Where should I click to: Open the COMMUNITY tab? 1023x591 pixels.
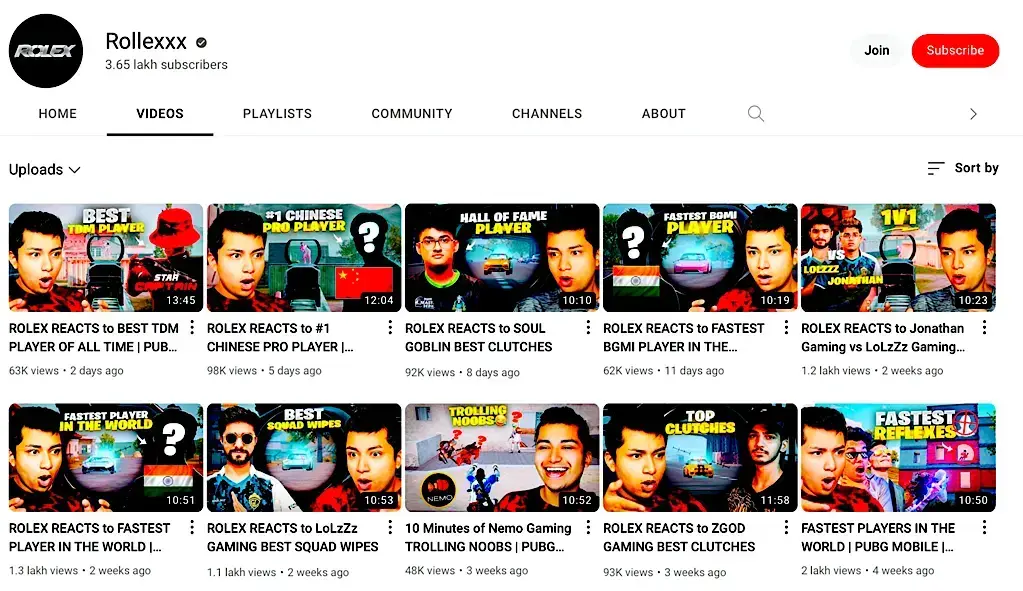(x=412, y=114)
